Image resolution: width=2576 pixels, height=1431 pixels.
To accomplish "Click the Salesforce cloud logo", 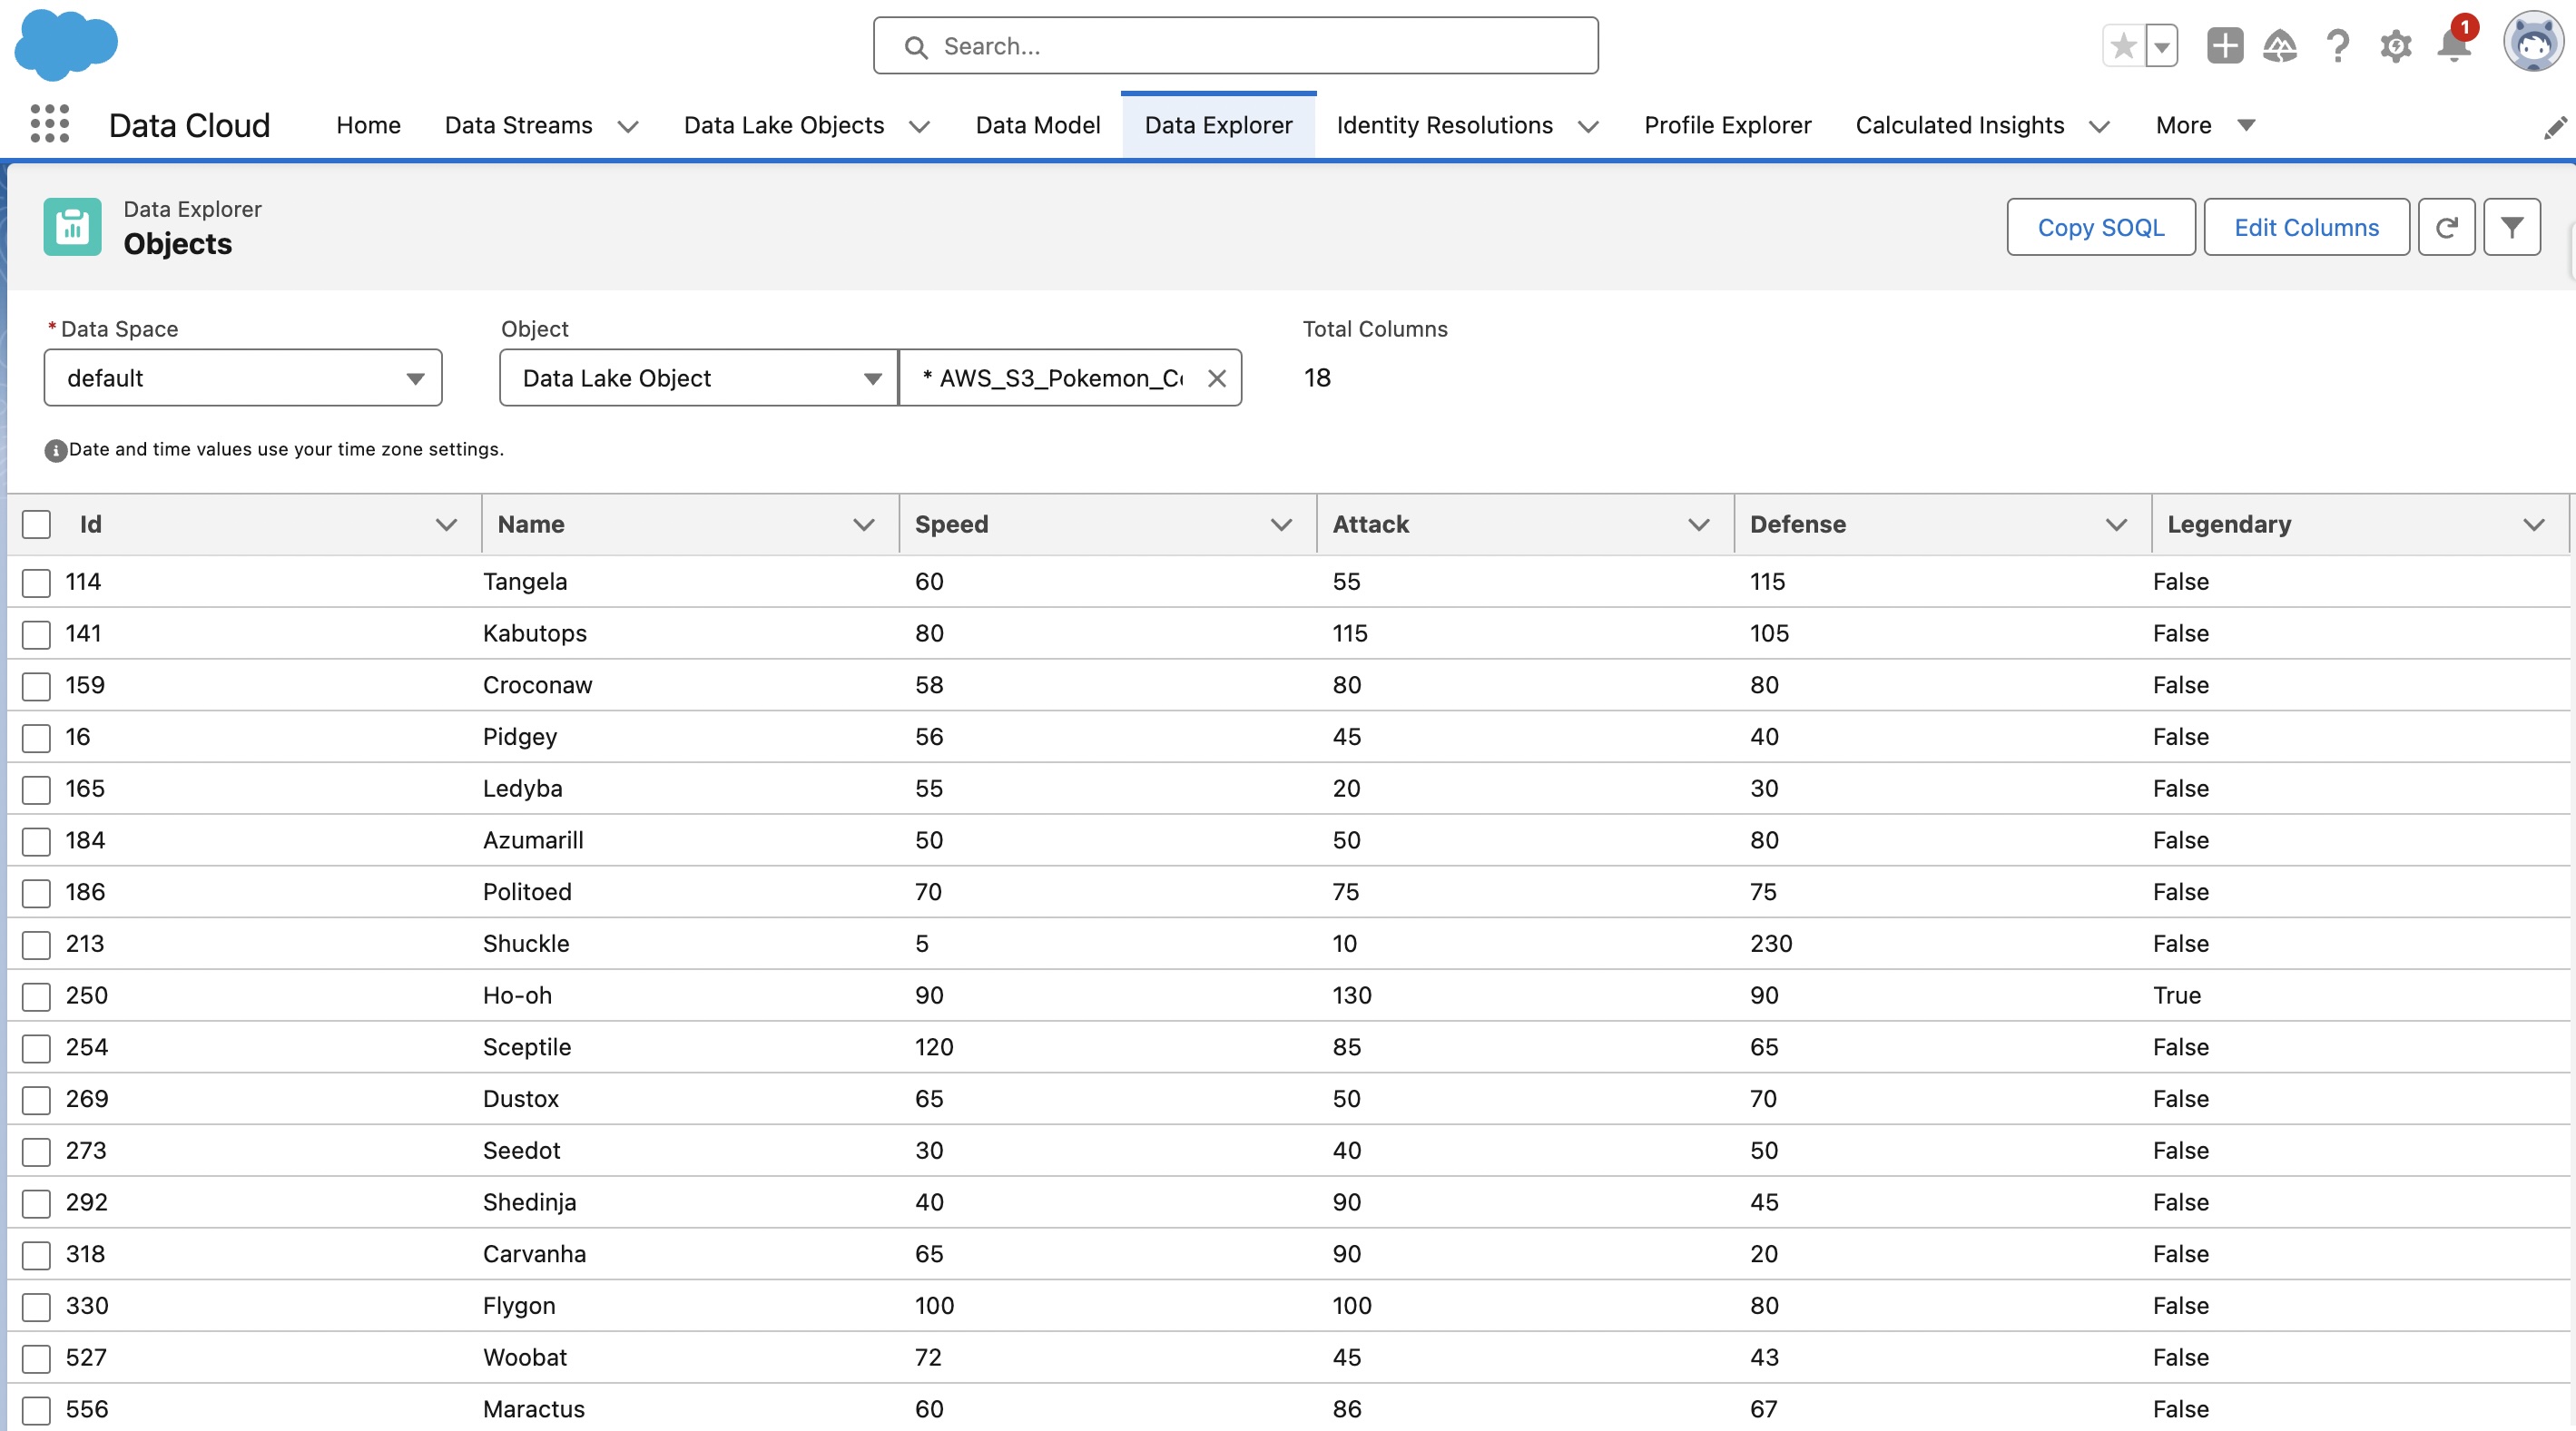I will pyautogui.click(x=66, y=44).
